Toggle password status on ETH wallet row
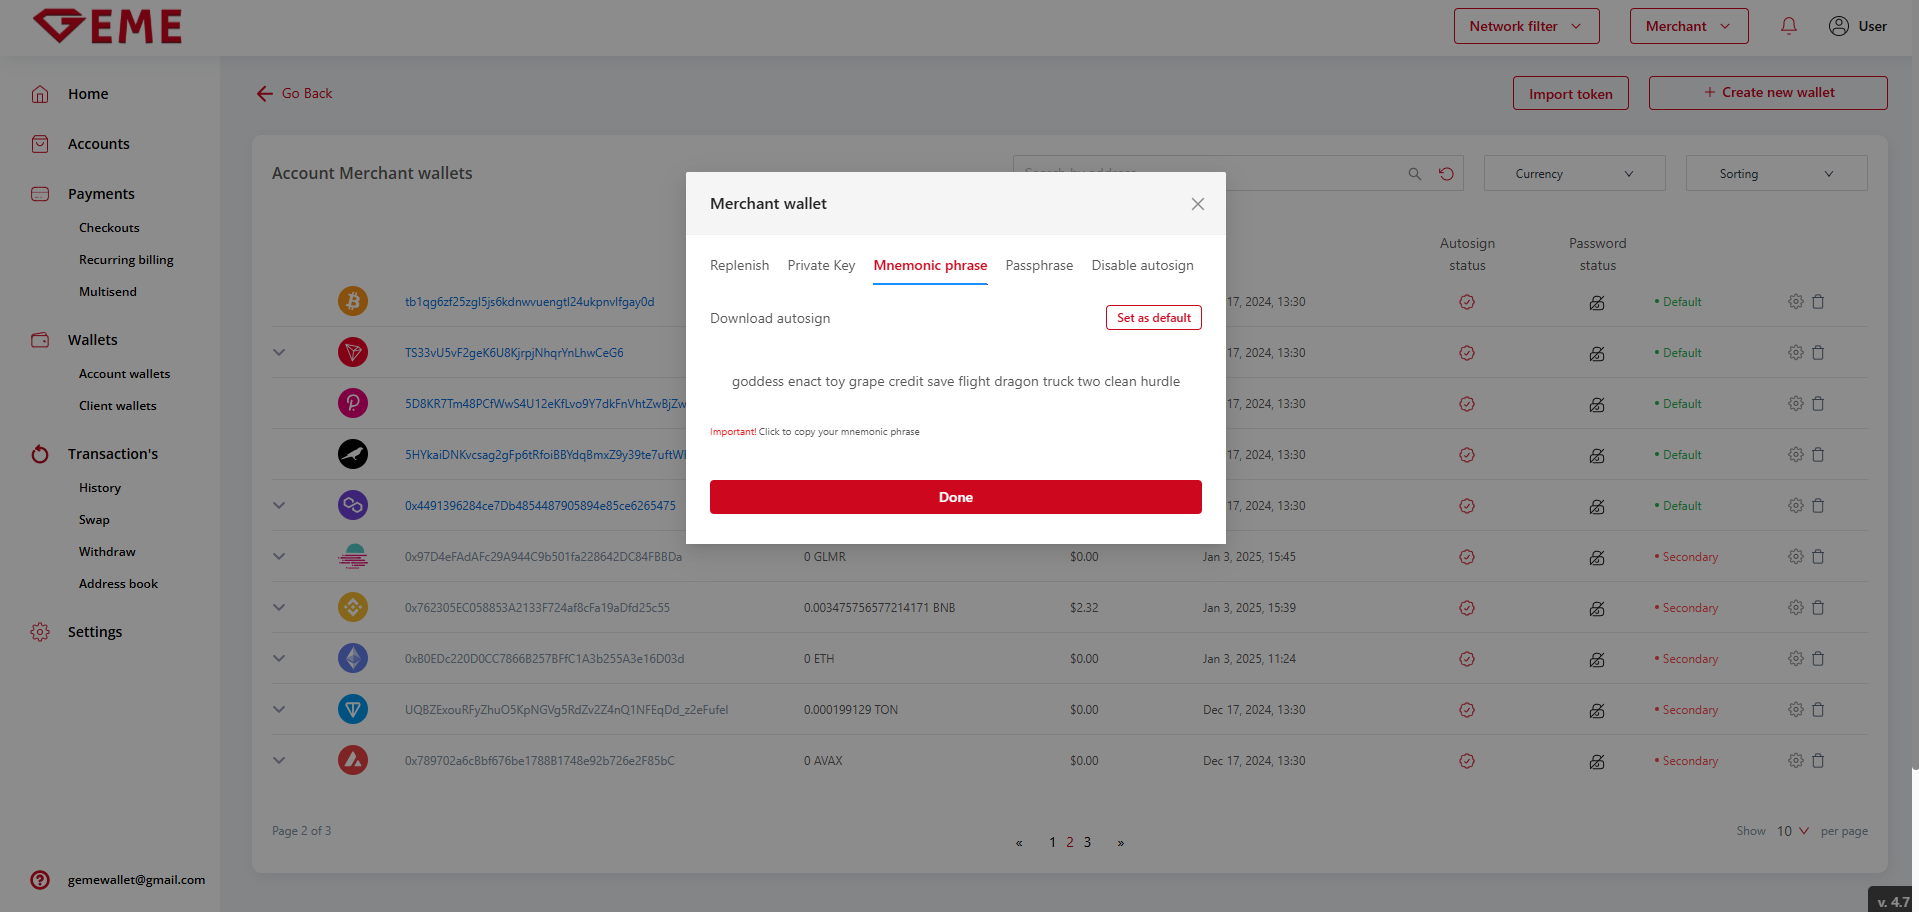The height and width of the screenshot is (912, 1919). pos(1597,659)
